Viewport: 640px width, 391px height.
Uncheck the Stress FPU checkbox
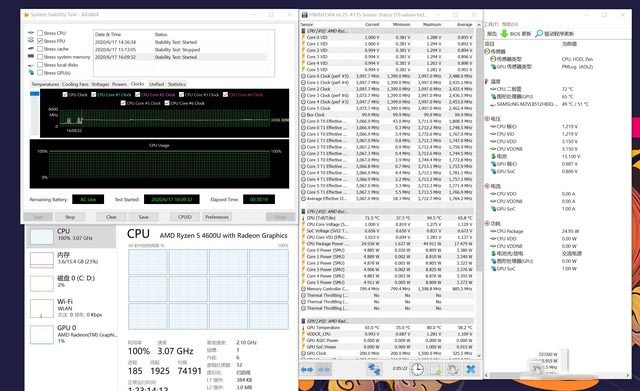[x=40, y=41]
